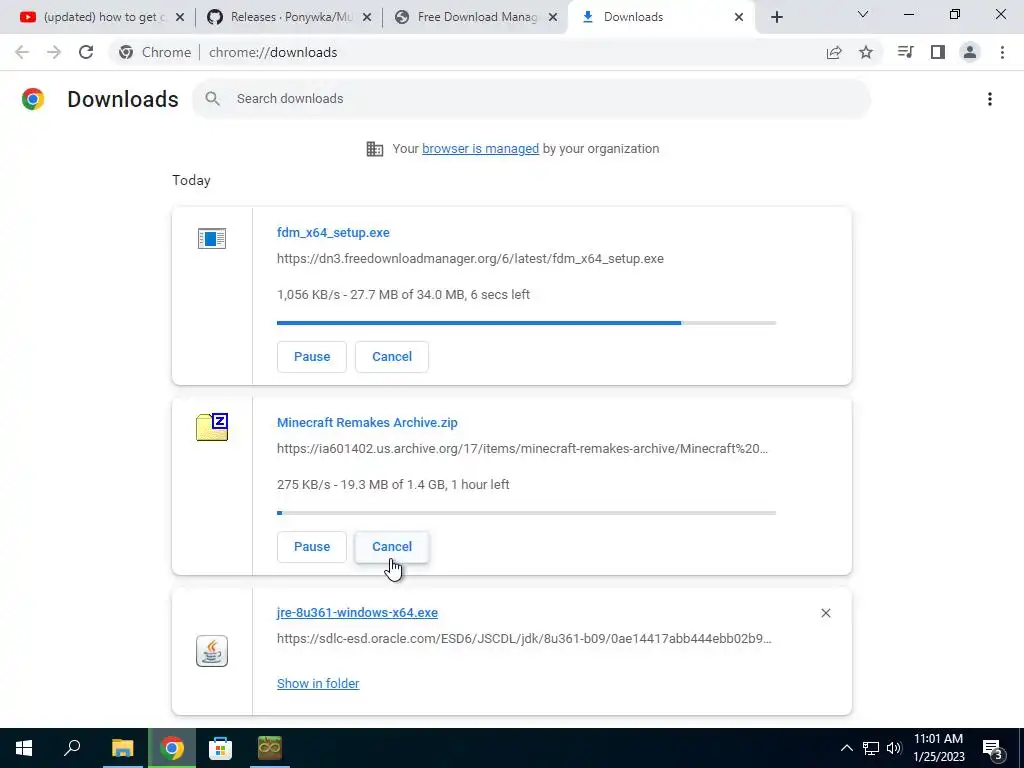
Task: Click the Chrome logo beside Downloads
Action: coord(33,99)
